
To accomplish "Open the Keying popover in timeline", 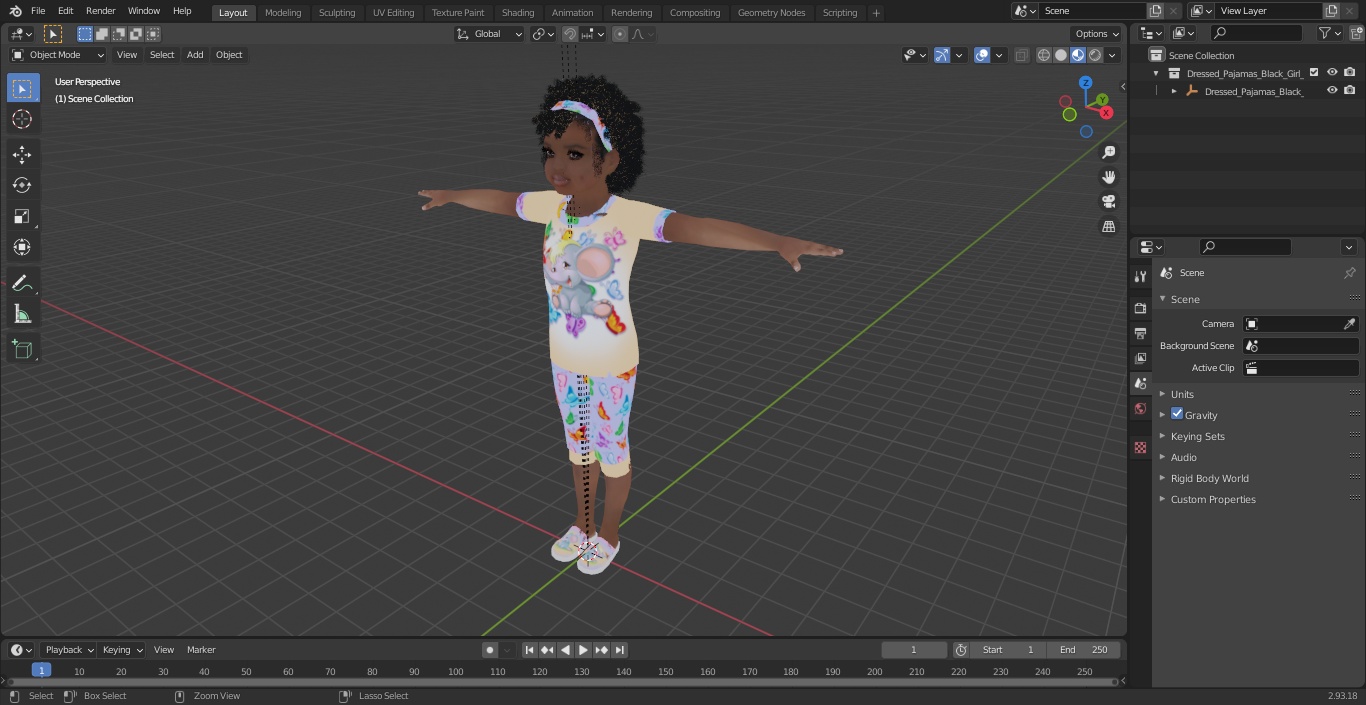I will (122, 650).
